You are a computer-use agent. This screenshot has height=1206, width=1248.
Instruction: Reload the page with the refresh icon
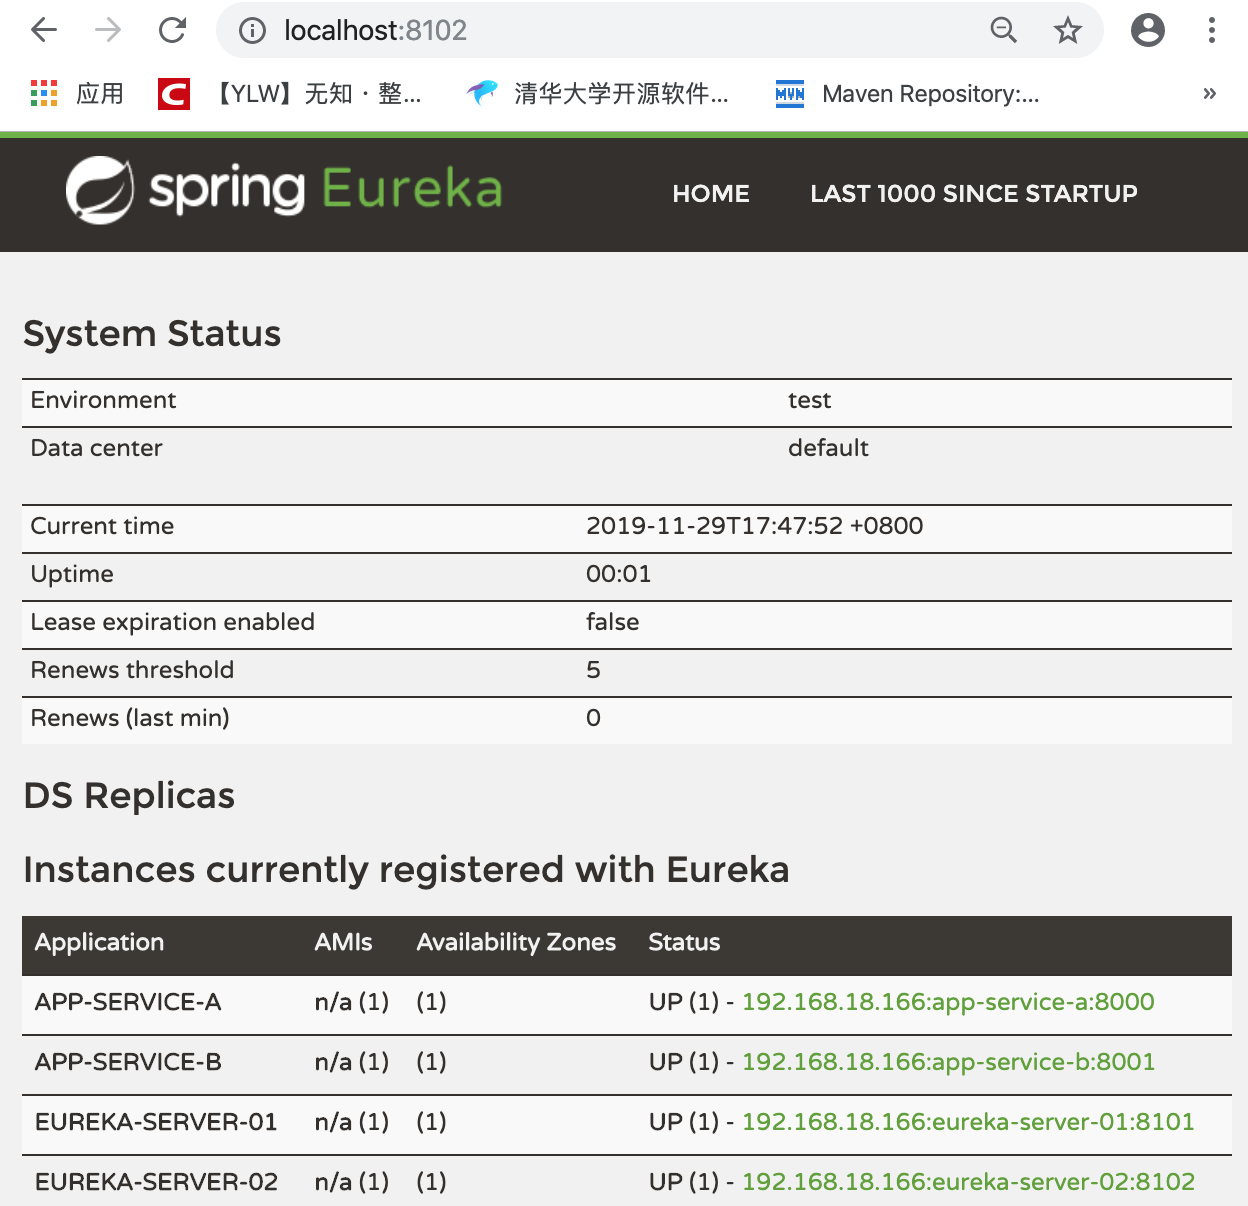point(173,30)
